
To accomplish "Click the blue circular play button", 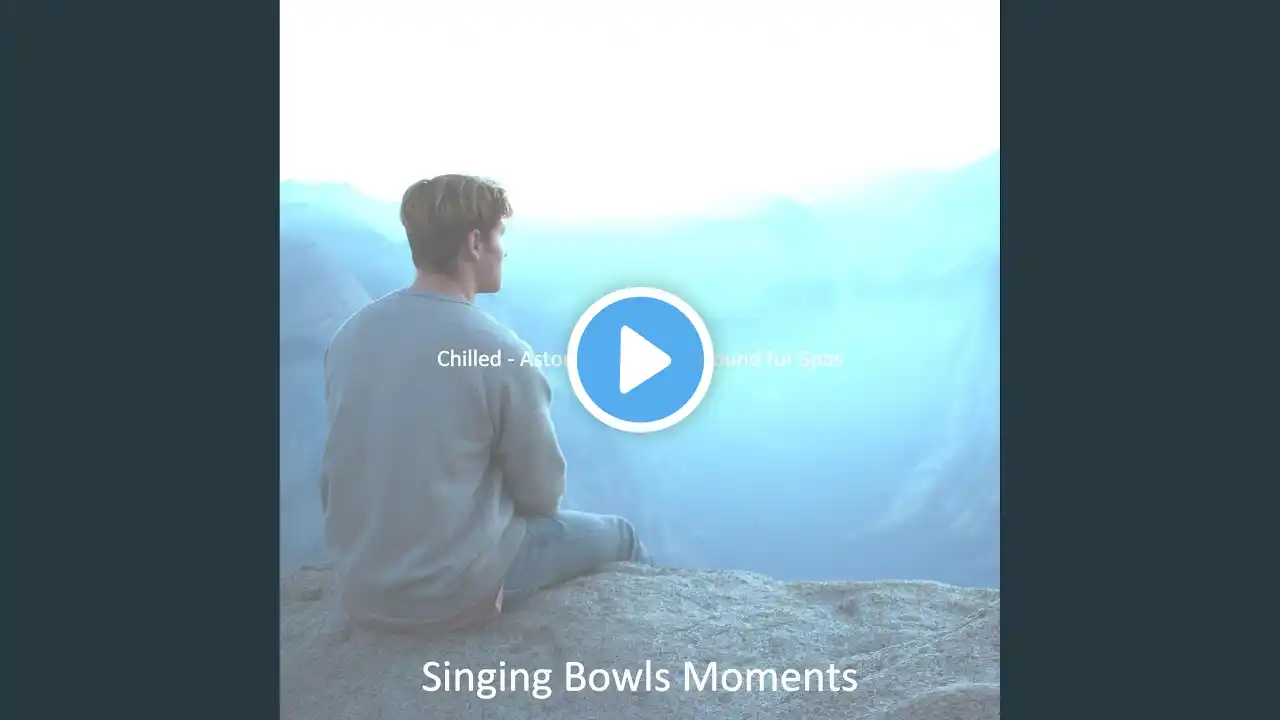I will pyautogui.click(x=640, y=360).
